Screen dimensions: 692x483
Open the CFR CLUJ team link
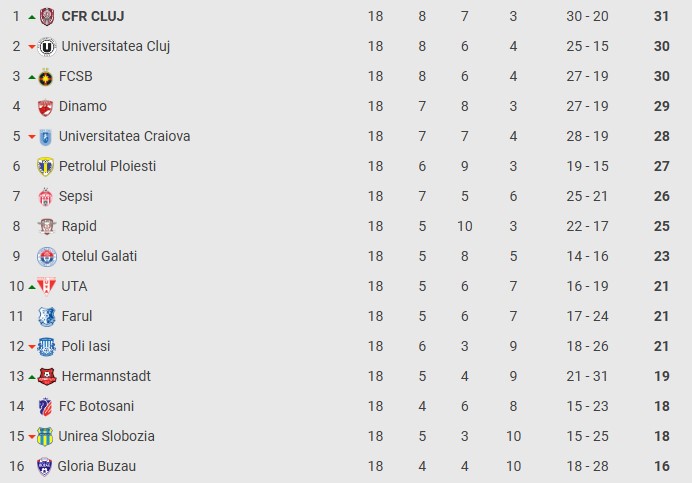click(93, 16)
